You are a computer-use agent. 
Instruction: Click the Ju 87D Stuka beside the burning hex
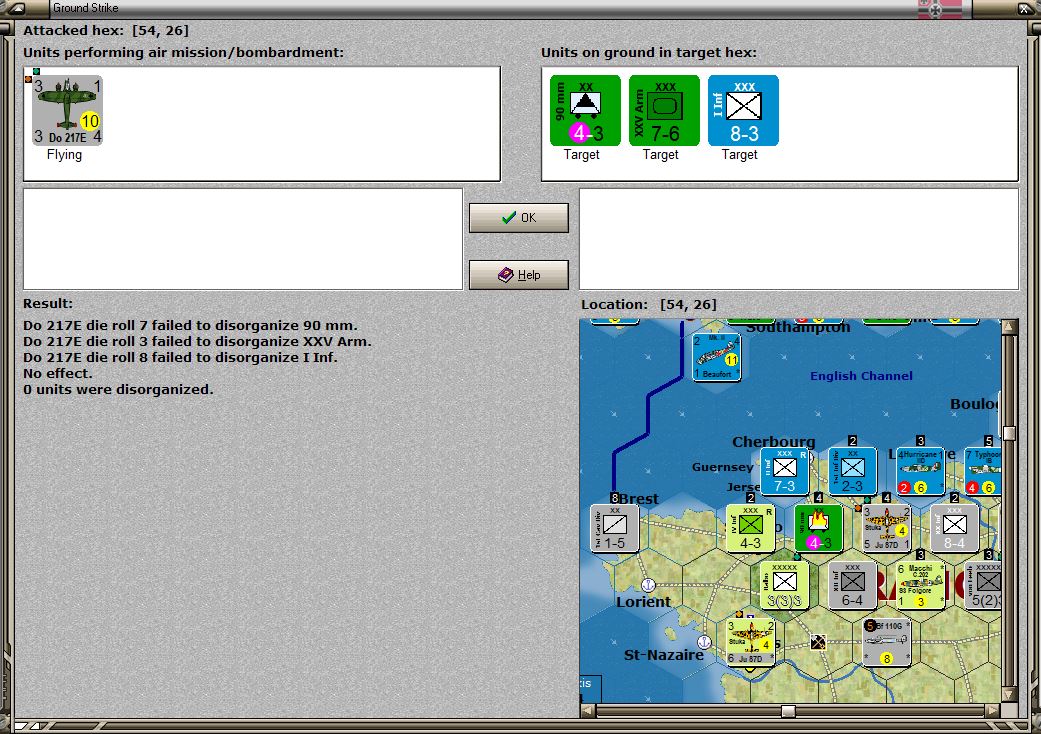click(886, 528)
